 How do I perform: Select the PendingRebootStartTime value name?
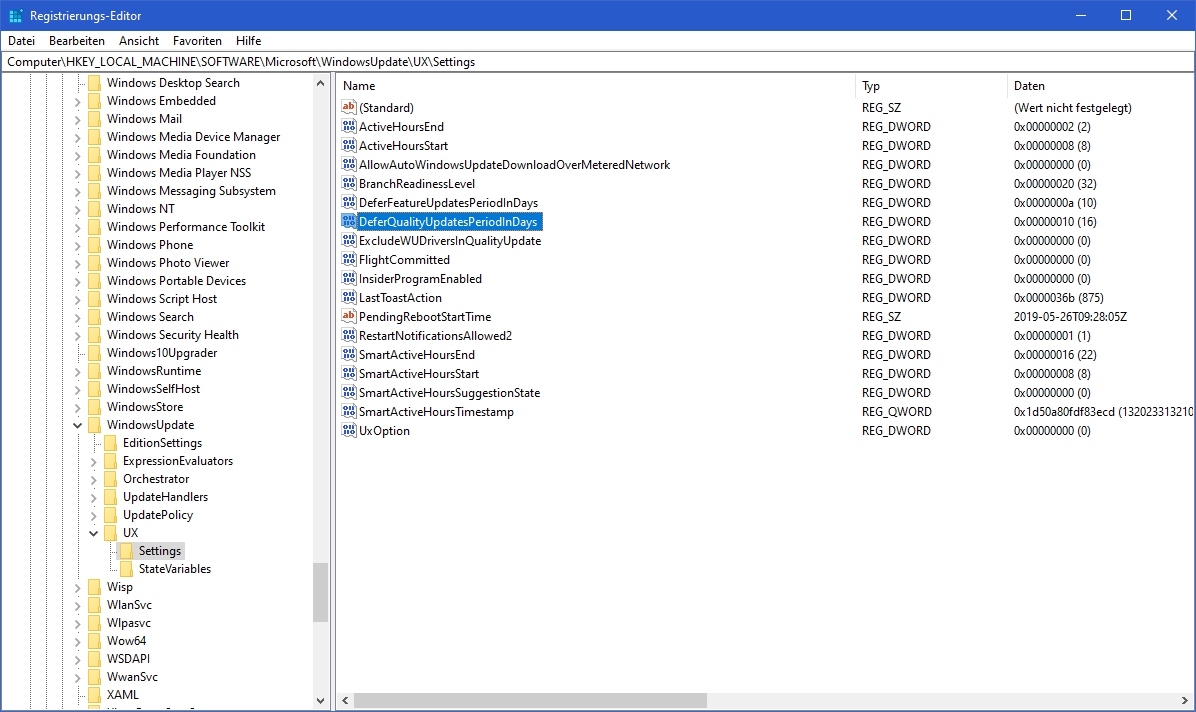[x=425, y=316]
